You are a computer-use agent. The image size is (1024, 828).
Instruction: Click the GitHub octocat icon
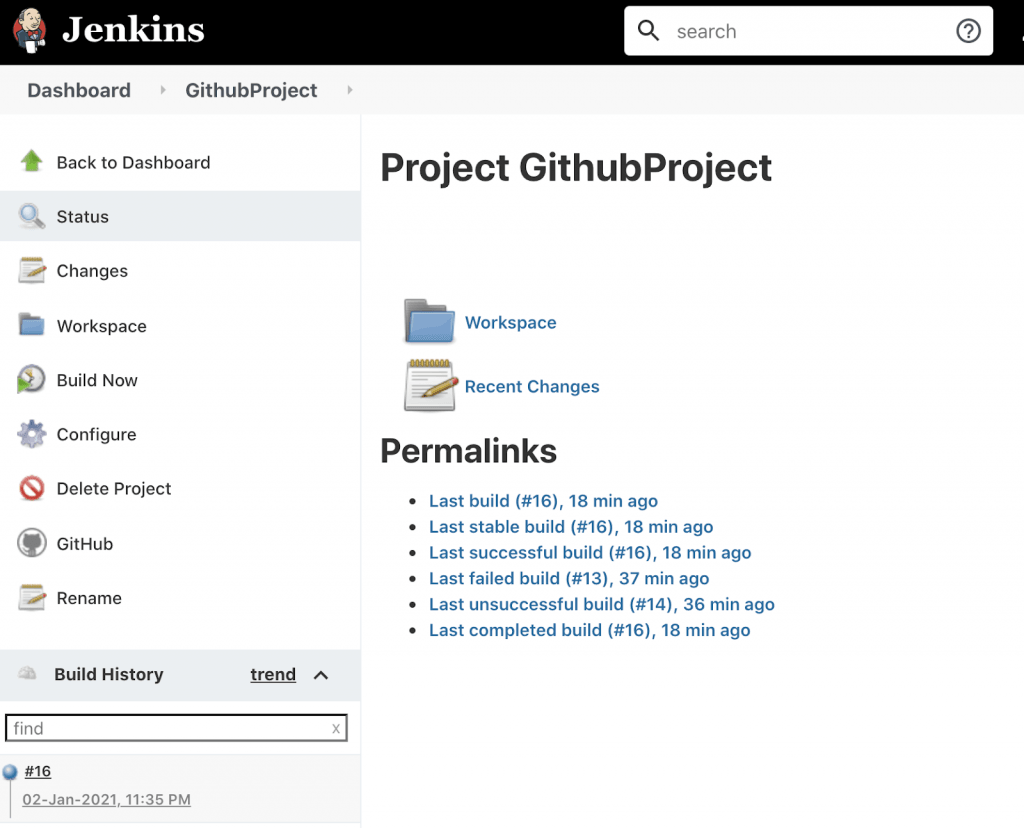32,544
